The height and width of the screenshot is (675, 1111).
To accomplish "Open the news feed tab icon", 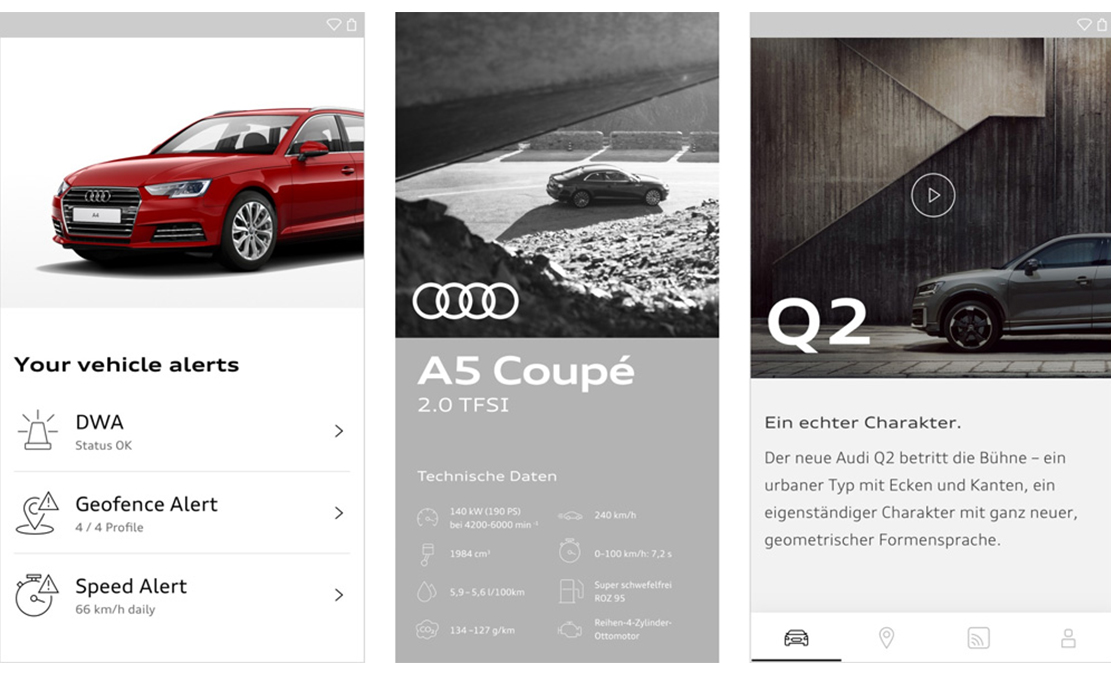I will coord(978,637).
